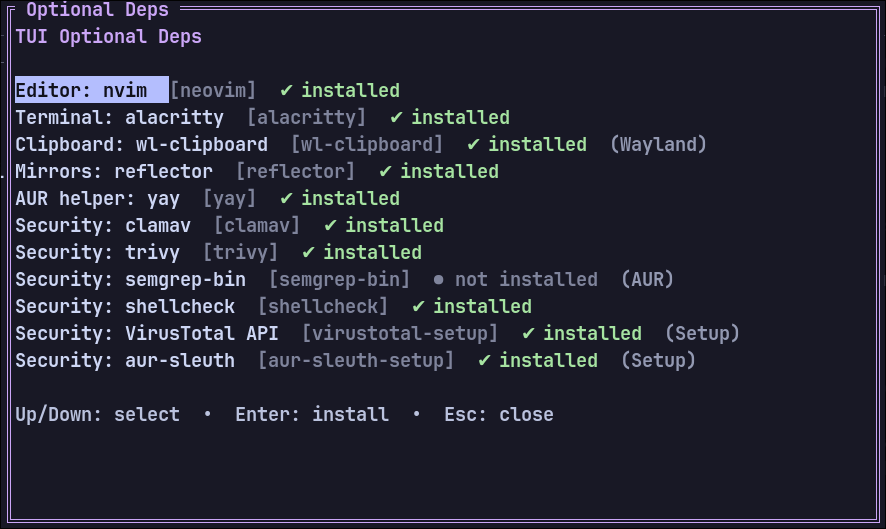Click the Enter: install hint
Screen dimensions: 886x529
coord(312,414)
